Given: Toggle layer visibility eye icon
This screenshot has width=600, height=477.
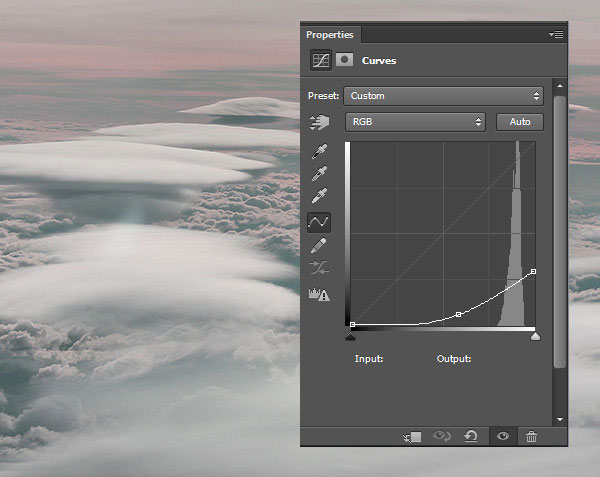Looking at the screenshot, I should click(503, 437).
